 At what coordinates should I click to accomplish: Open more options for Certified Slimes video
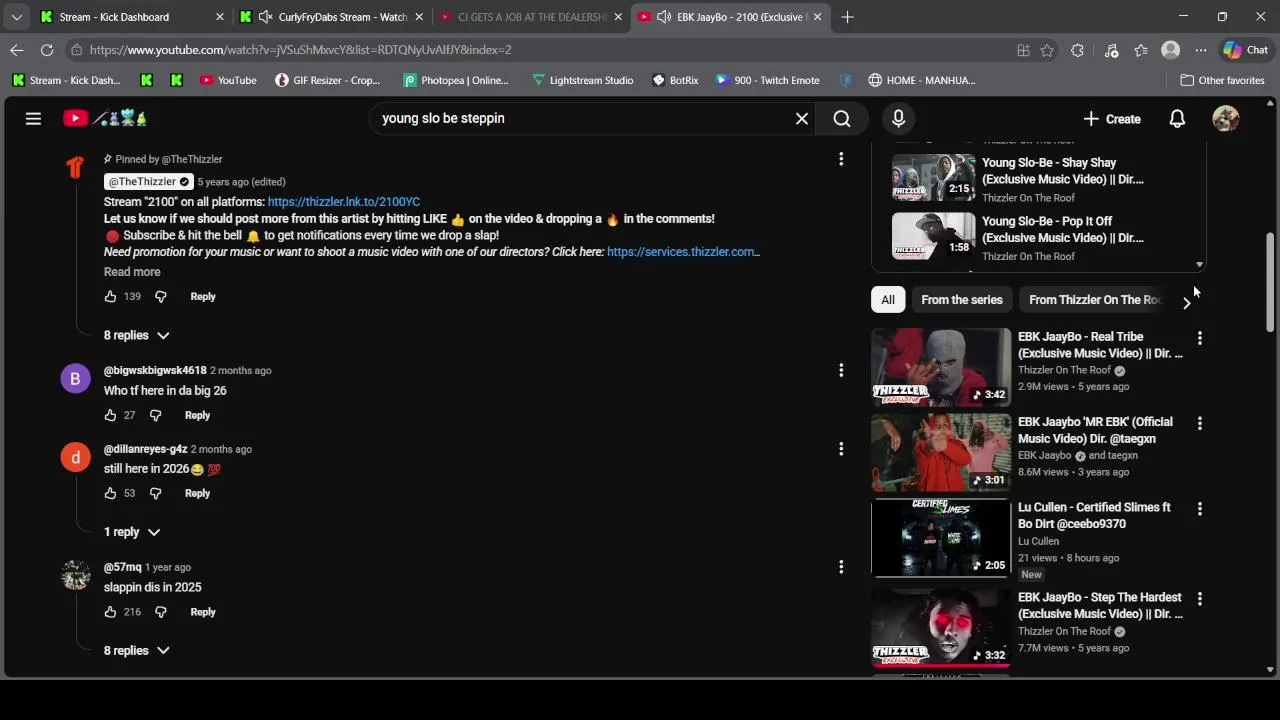coord(1200,509)
